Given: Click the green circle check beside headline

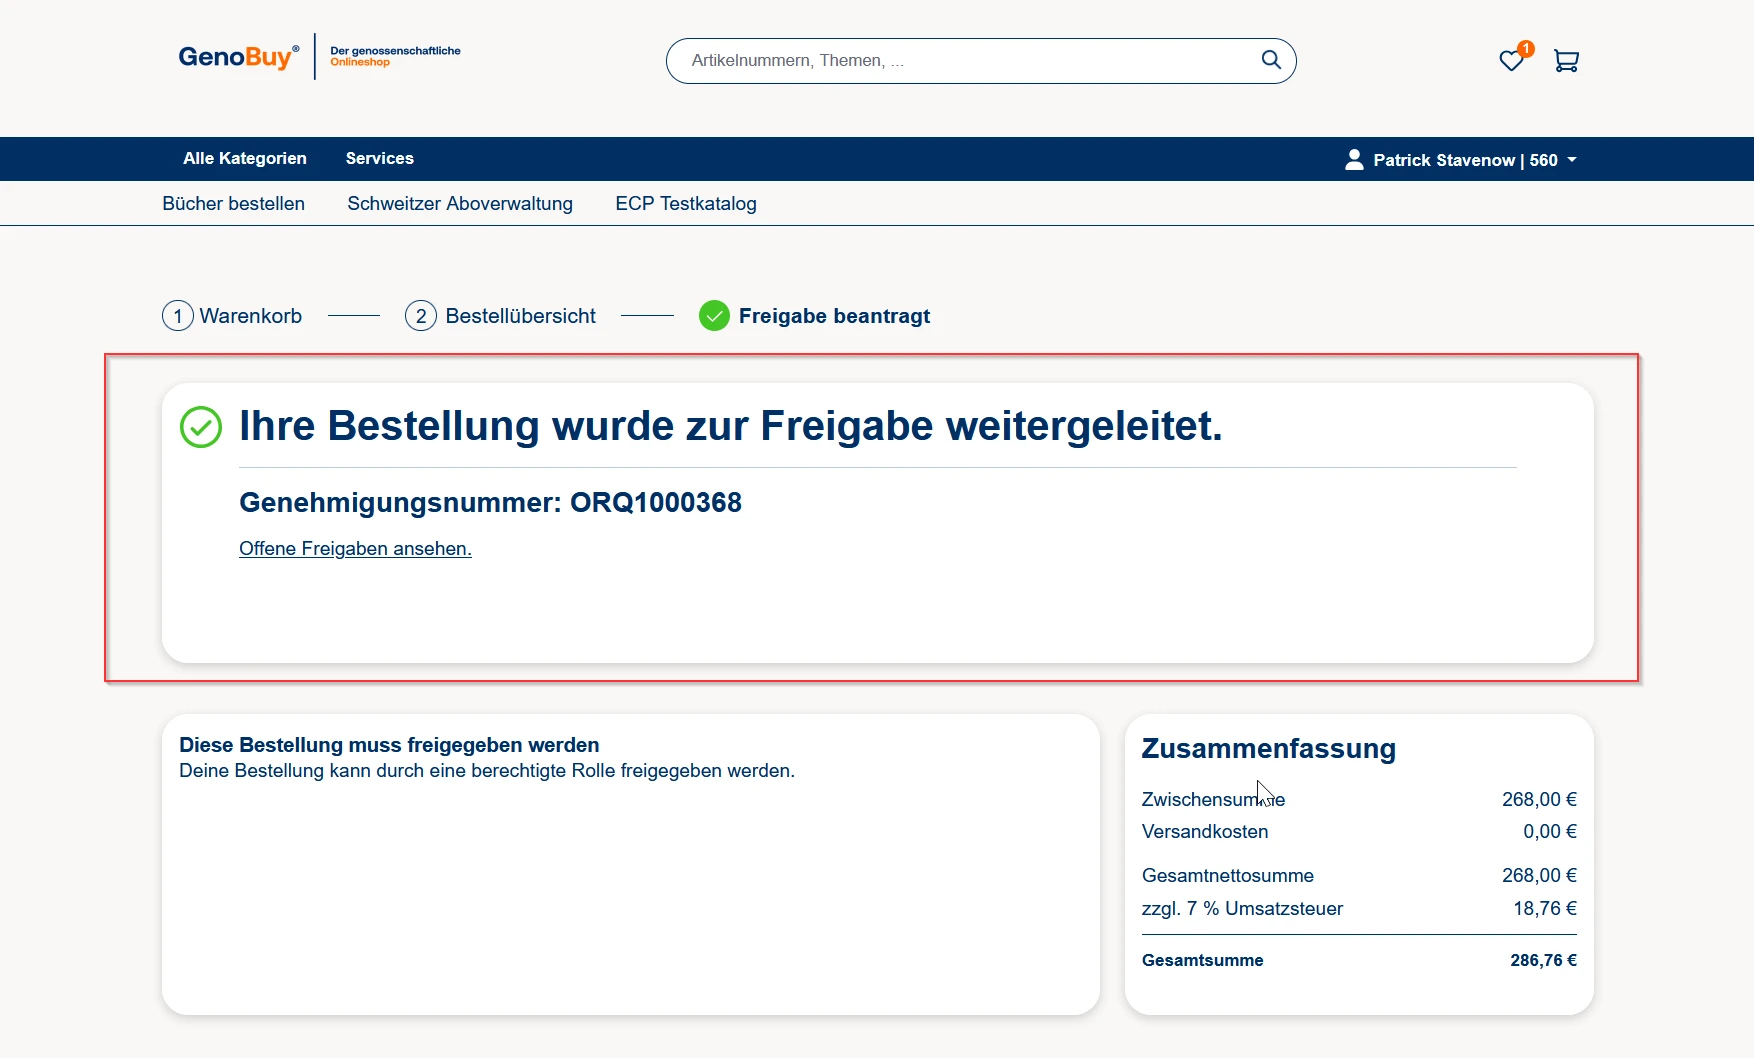Looking at the screenshot, I should [x=201, y=427].
